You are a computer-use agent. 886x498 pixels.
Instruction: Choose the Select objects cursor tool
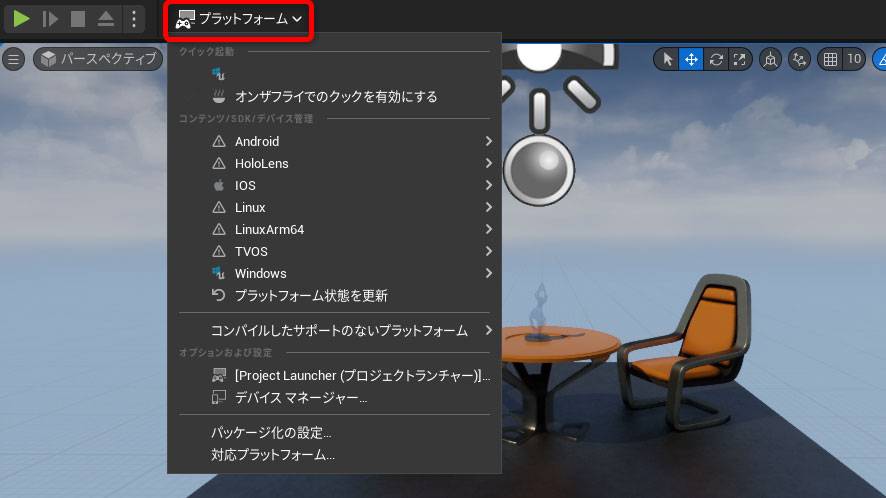[667, 59]
